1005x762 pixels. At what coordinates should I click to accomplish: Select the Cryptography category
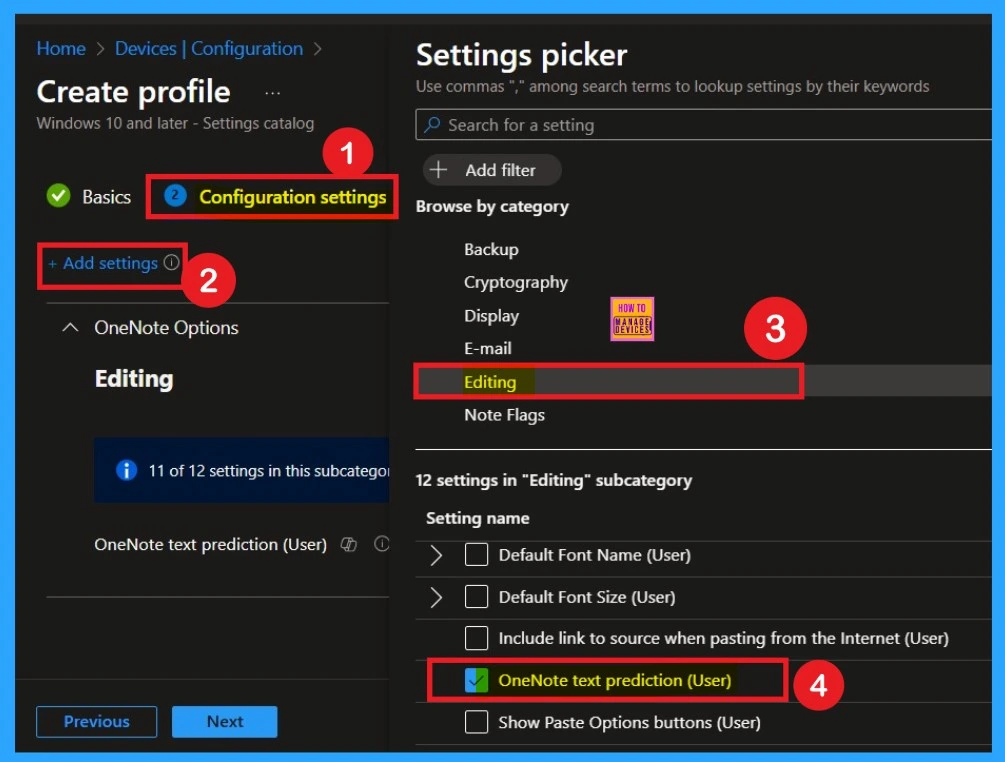tap(516, 283)
